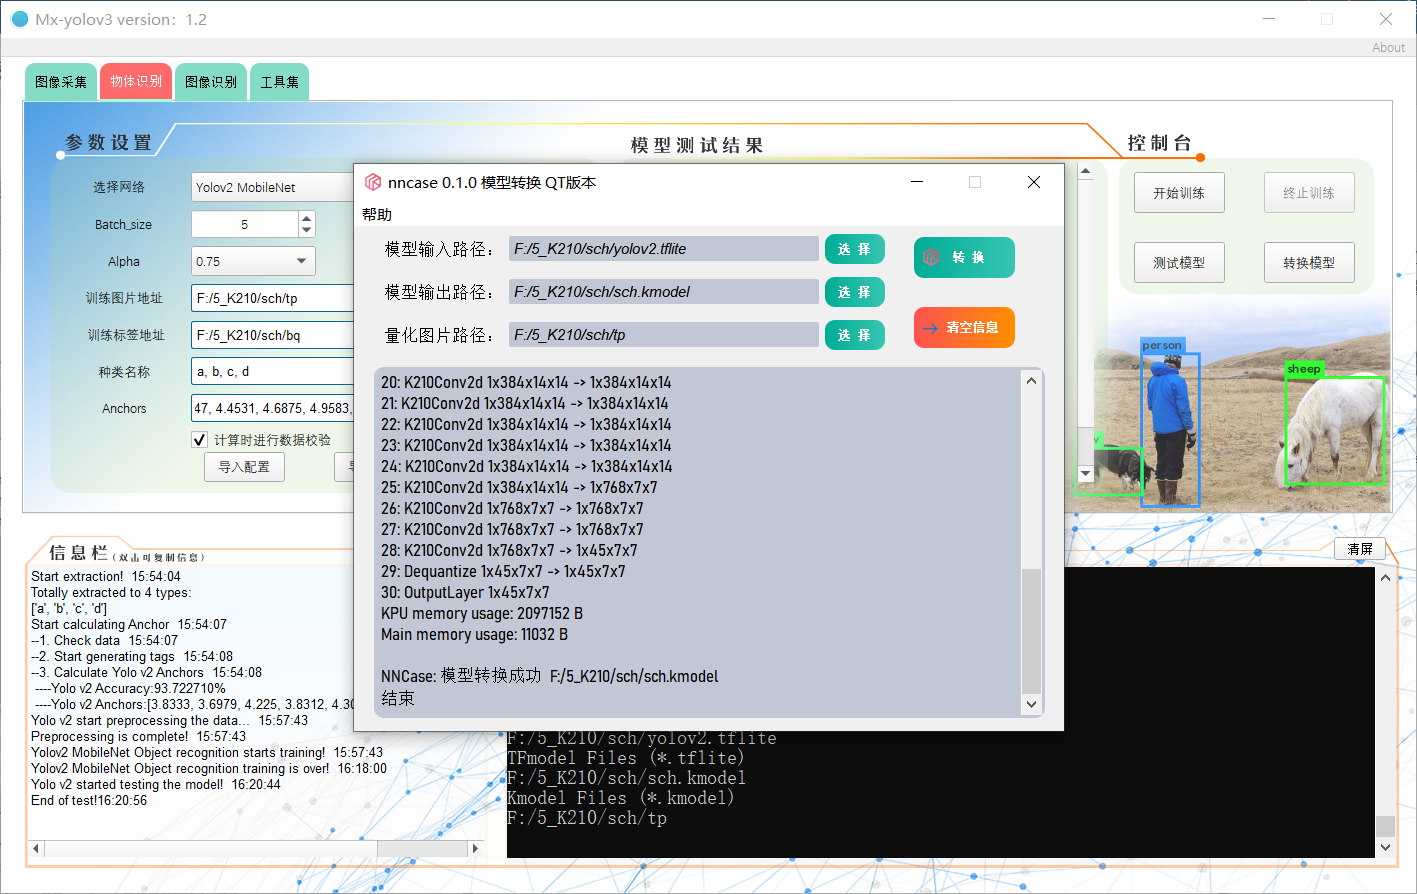
Task: Open the 帮助 menu in the nncase dialog
Action: [x=377, y=214]
